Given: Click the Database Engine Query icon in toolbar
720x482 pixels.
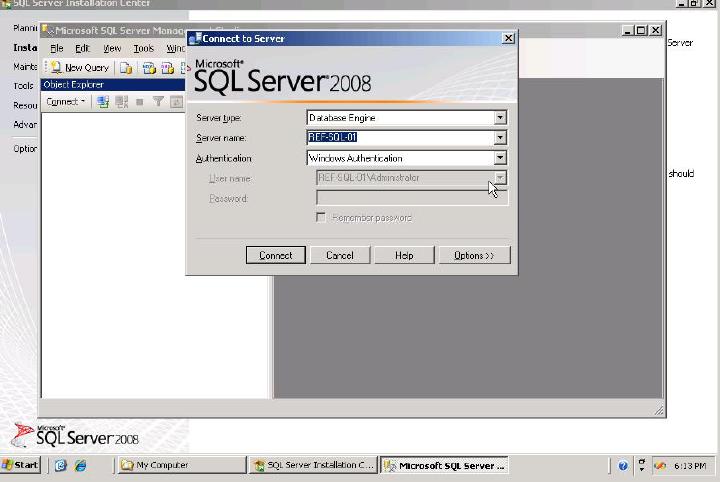Looking at the screenshot, I should click(126, 68).
